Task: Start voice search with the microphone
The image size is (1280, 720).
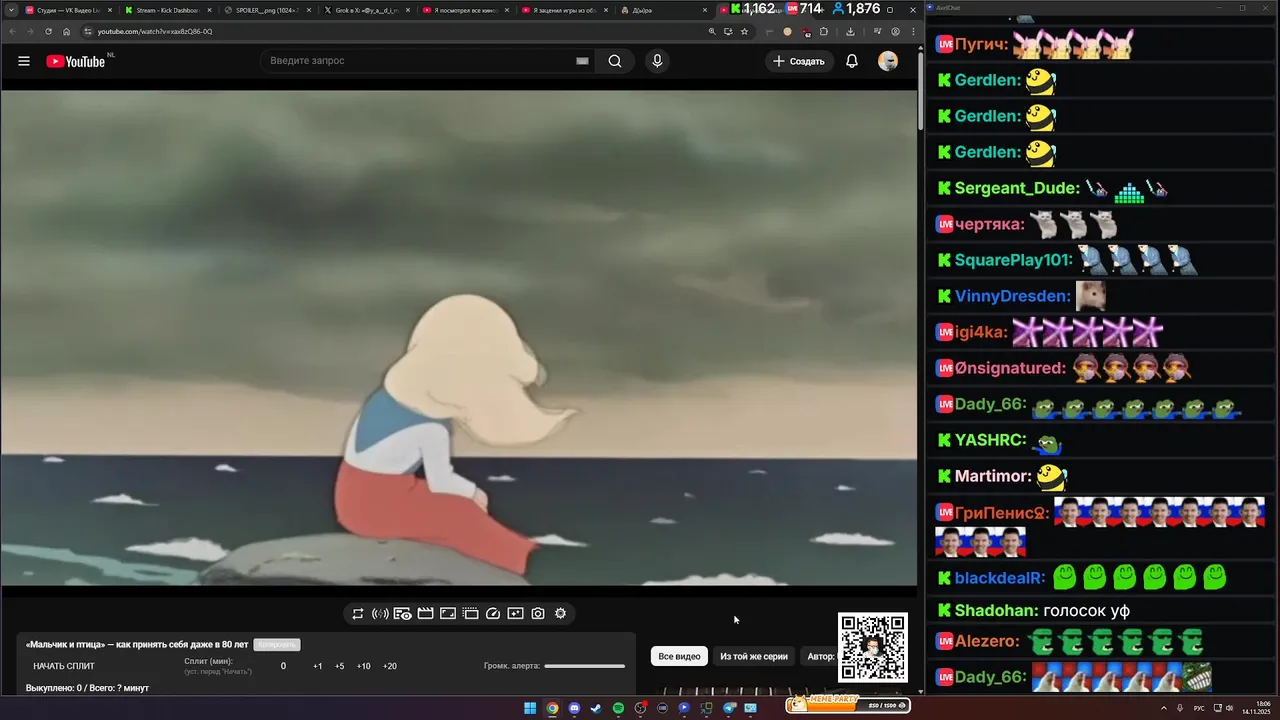Action: coord(657,61)
